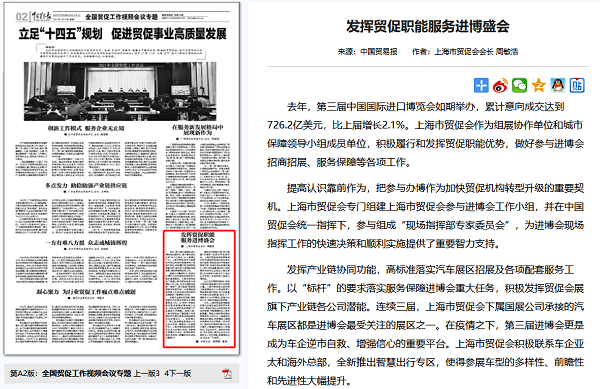
Task: Click paragraph starting 发挥产业链协同功能
Action: [x=426, y=325]
